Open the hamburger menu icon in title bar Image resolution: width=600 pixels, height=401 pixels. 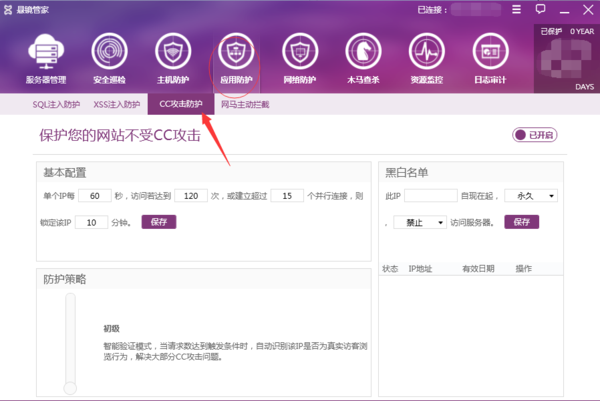pos(517,9)
